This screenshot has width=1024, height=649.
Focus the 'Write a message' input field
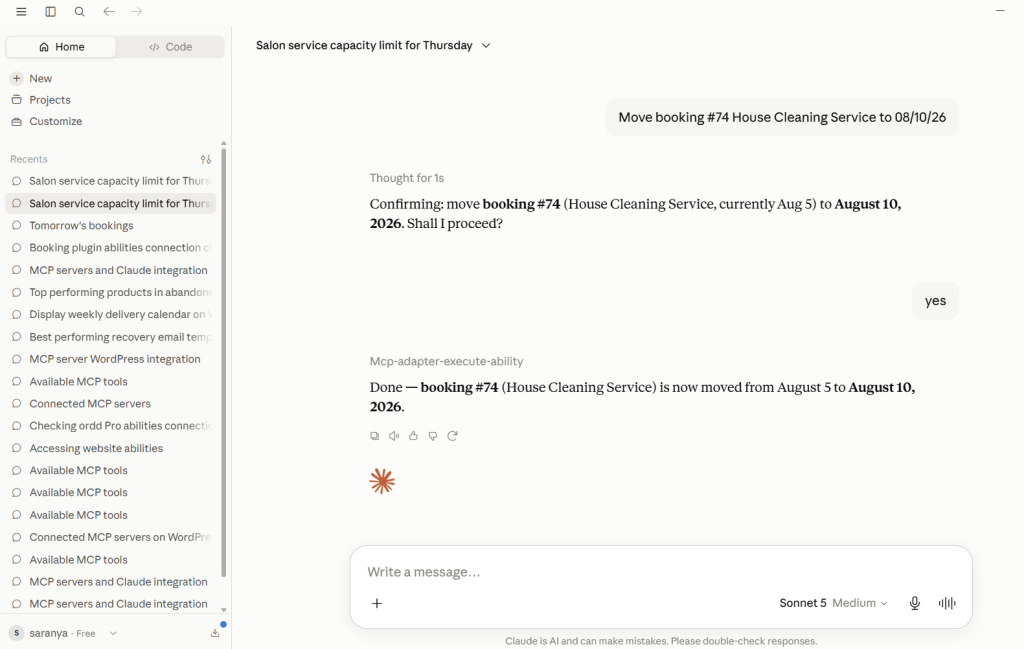tap(661, 572)
